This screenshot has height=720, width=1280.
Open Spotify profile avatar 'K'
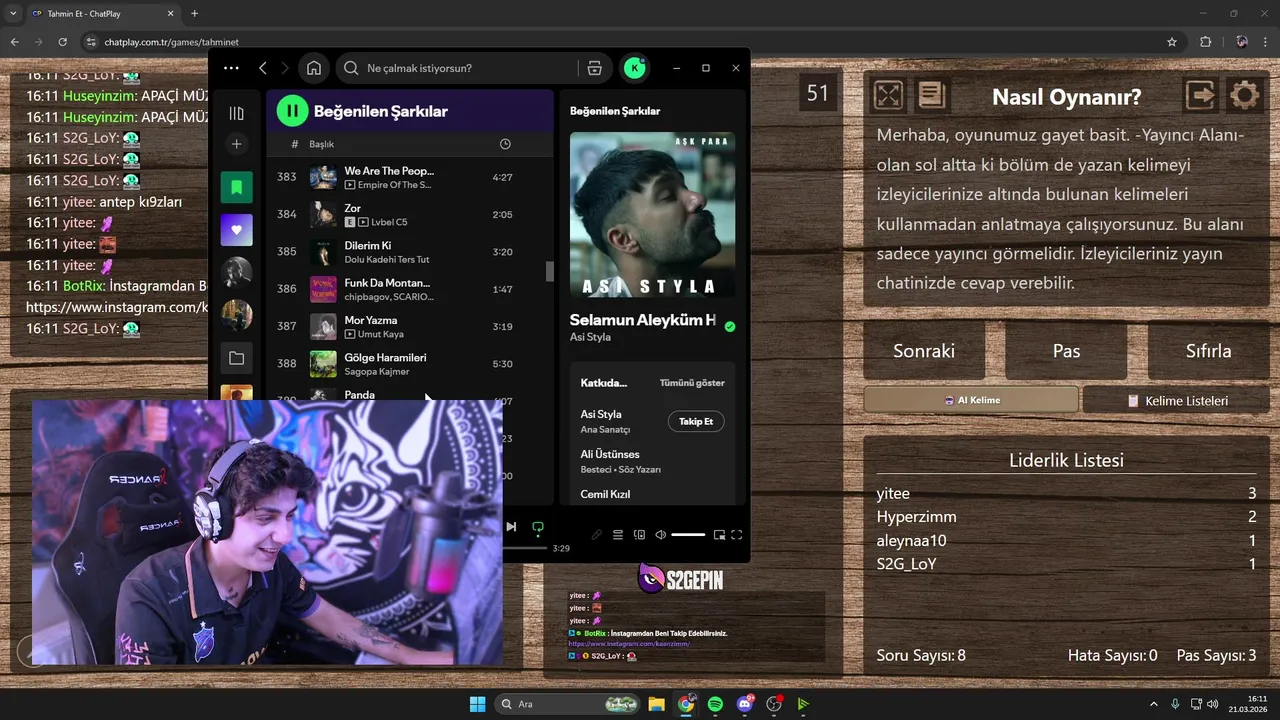coord(635,68)
